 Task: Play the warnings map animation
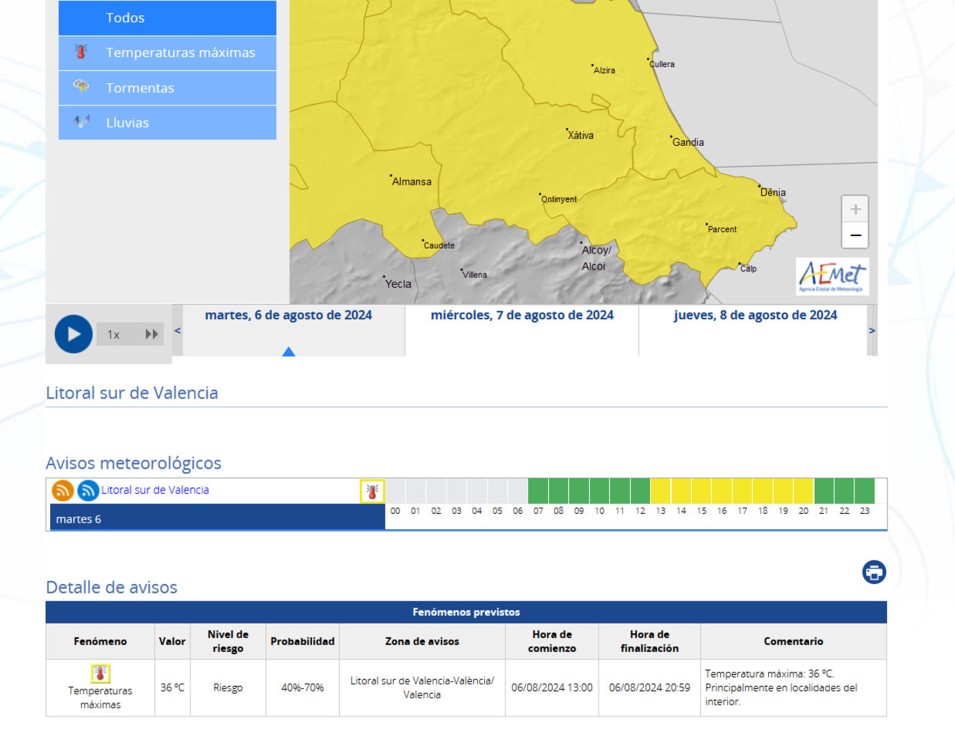tap(73, 334)
